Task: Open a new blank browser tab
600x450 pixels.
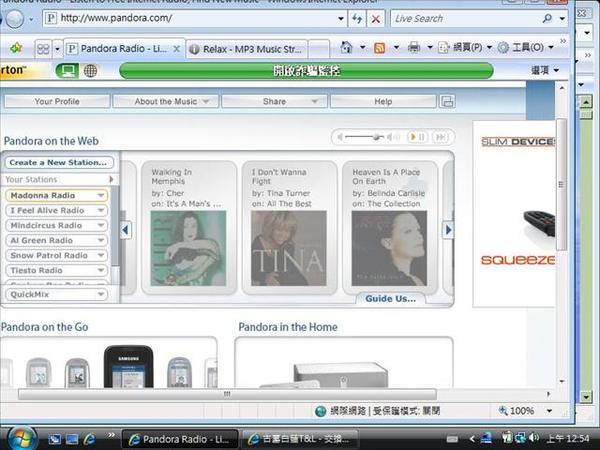Action: coord(319,49)
